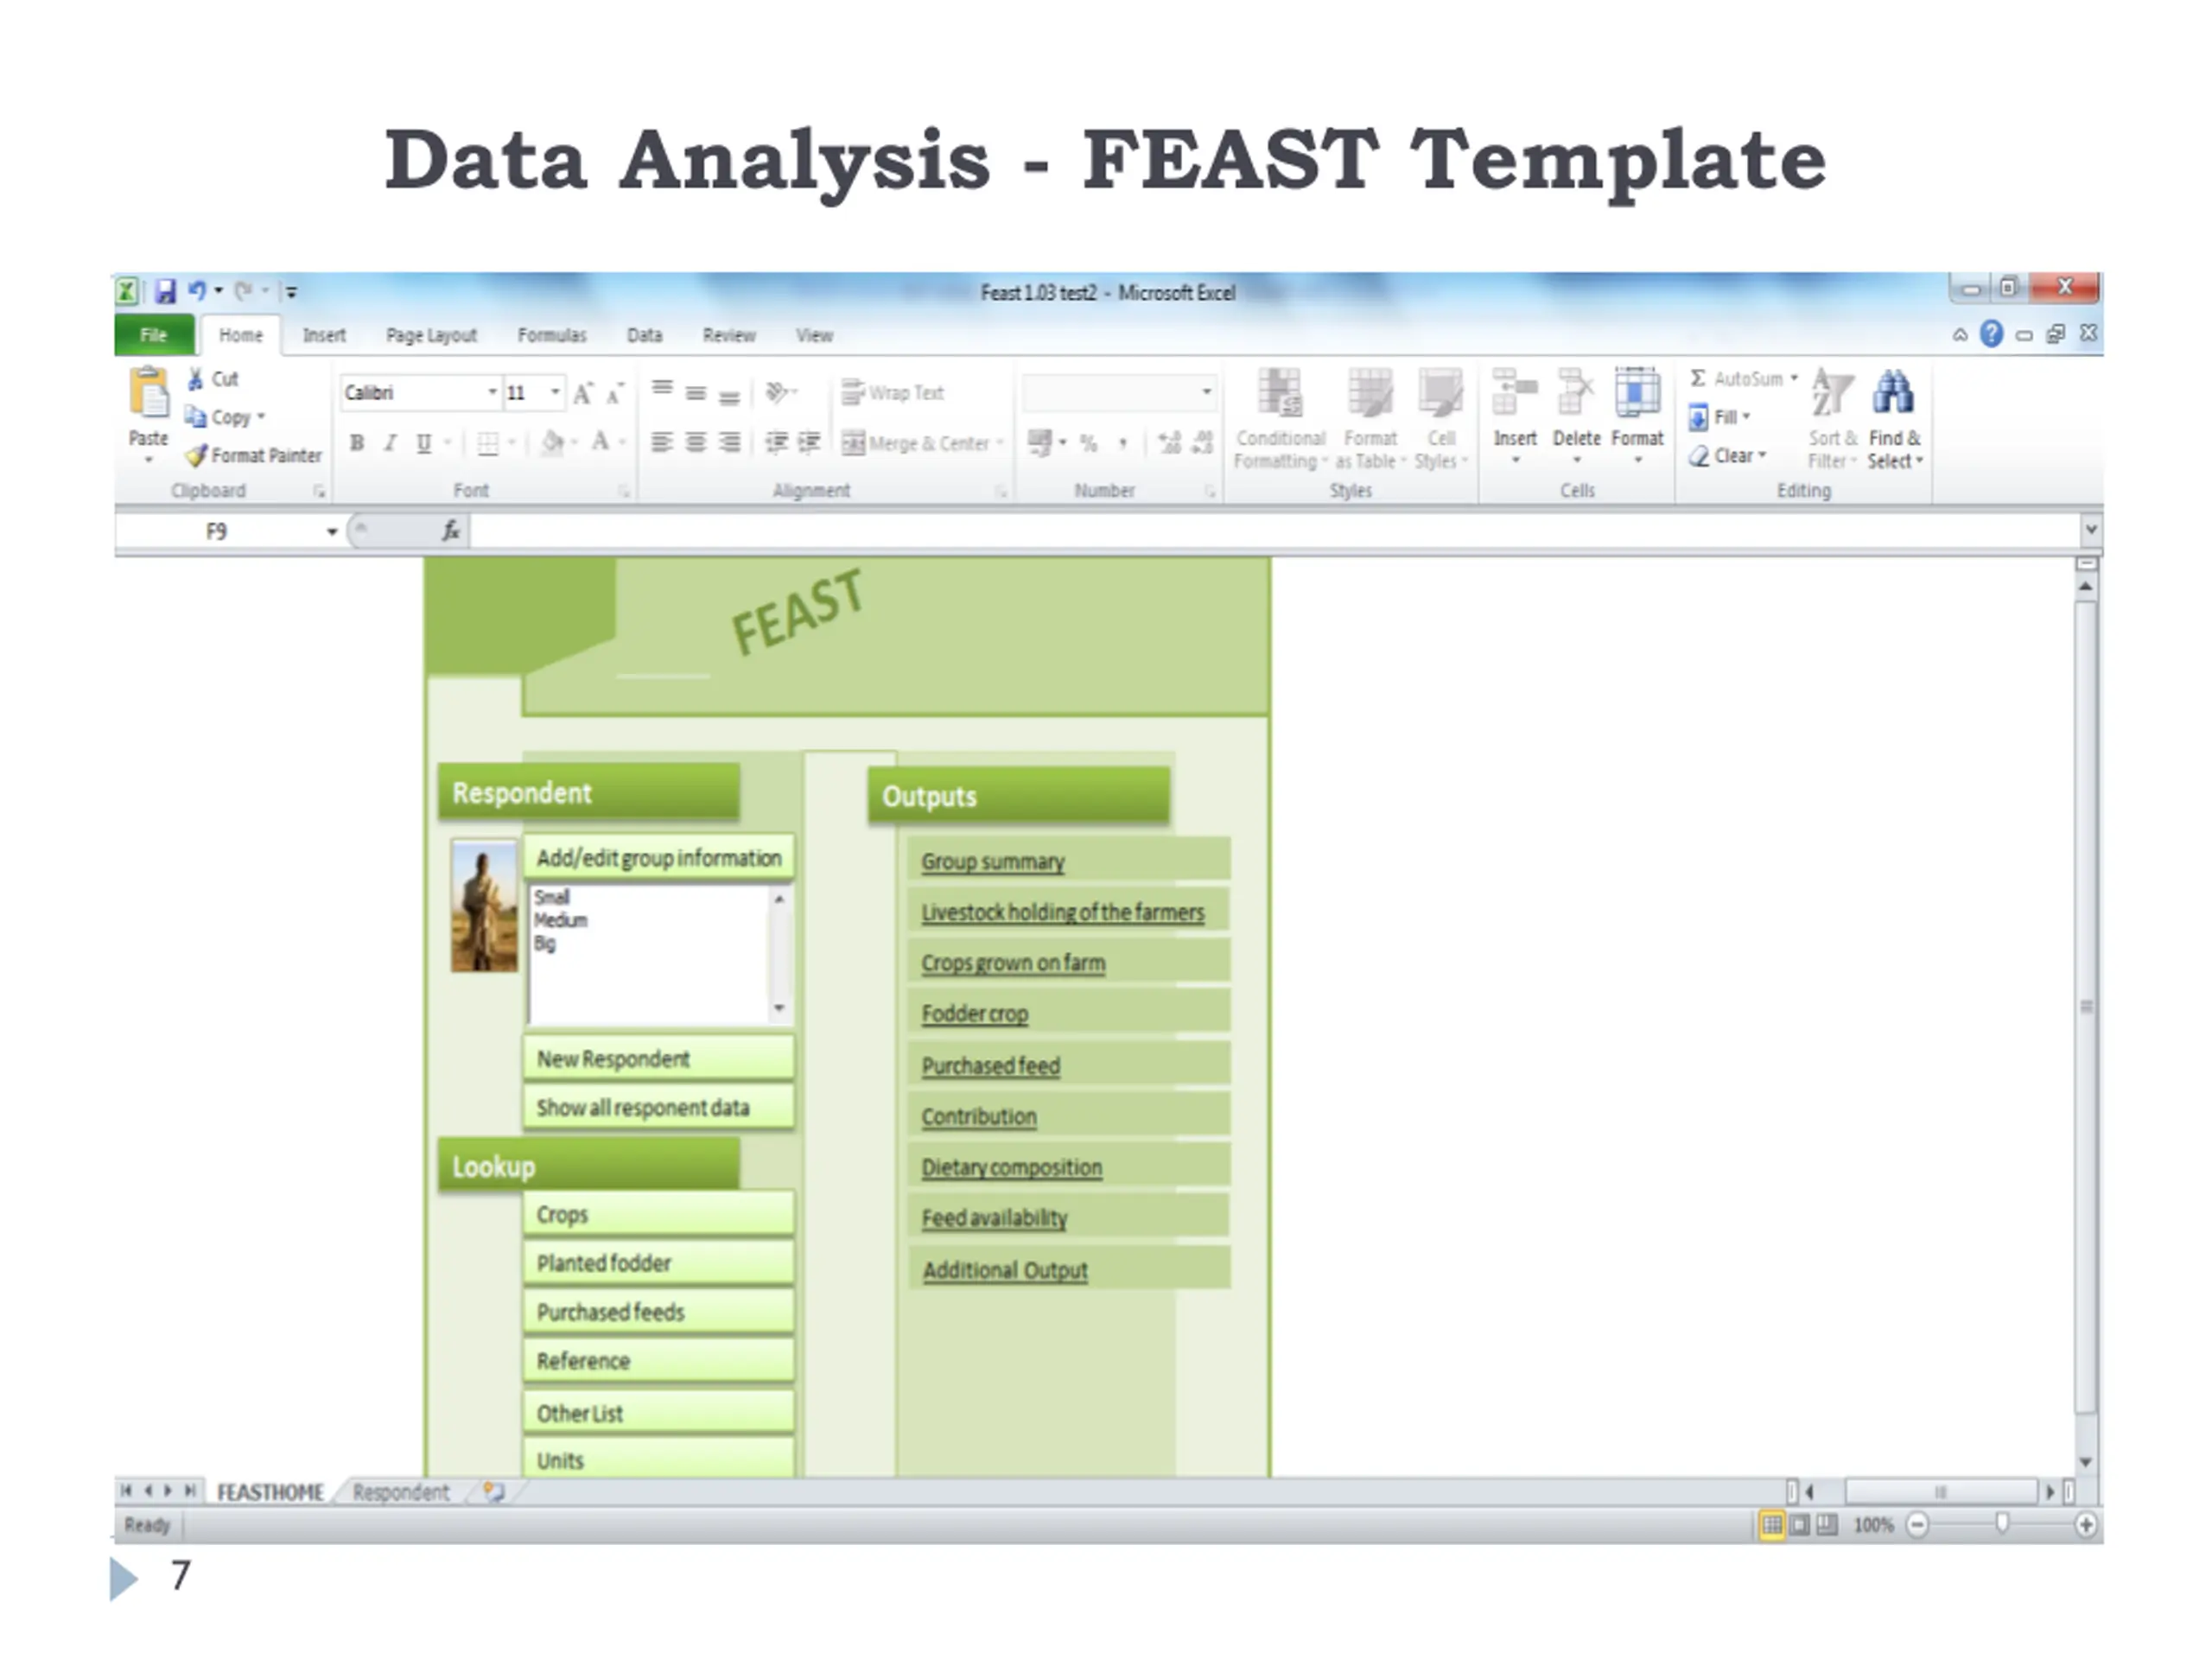Click the Planted fodder lookup button
The height and width of the screenshot is (1659, 2212).
click(658, 1262)
